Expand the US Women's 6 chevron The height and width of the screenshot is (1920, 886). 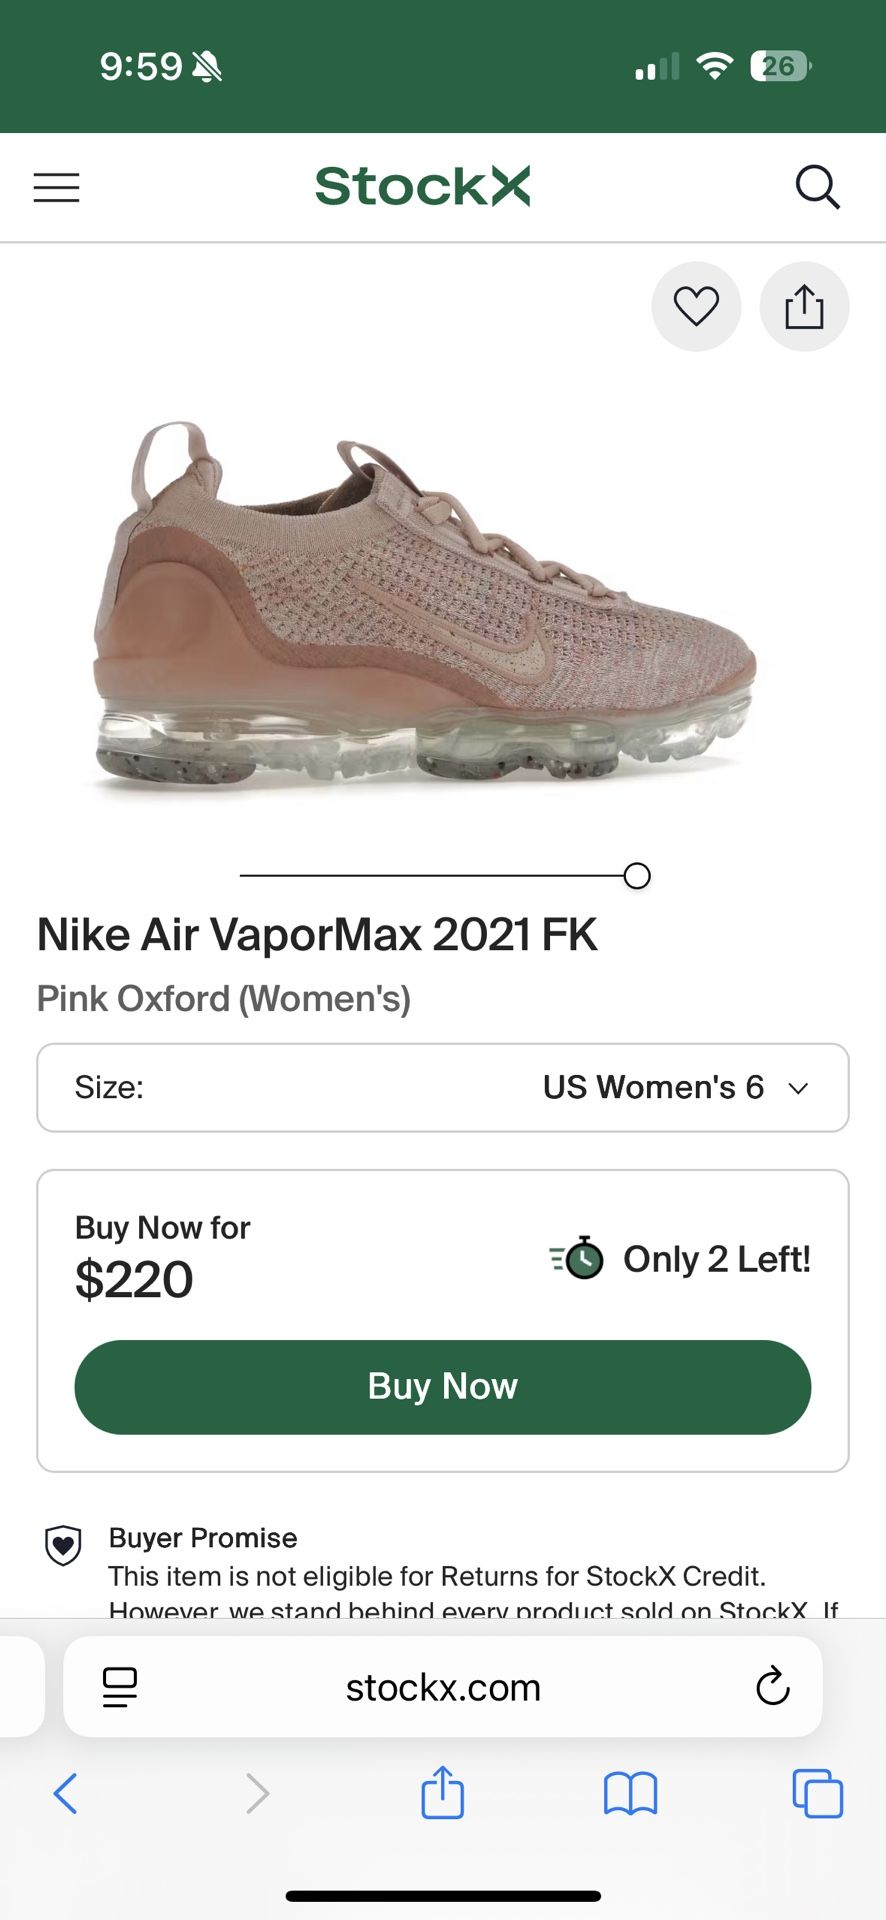(798, 1088)
